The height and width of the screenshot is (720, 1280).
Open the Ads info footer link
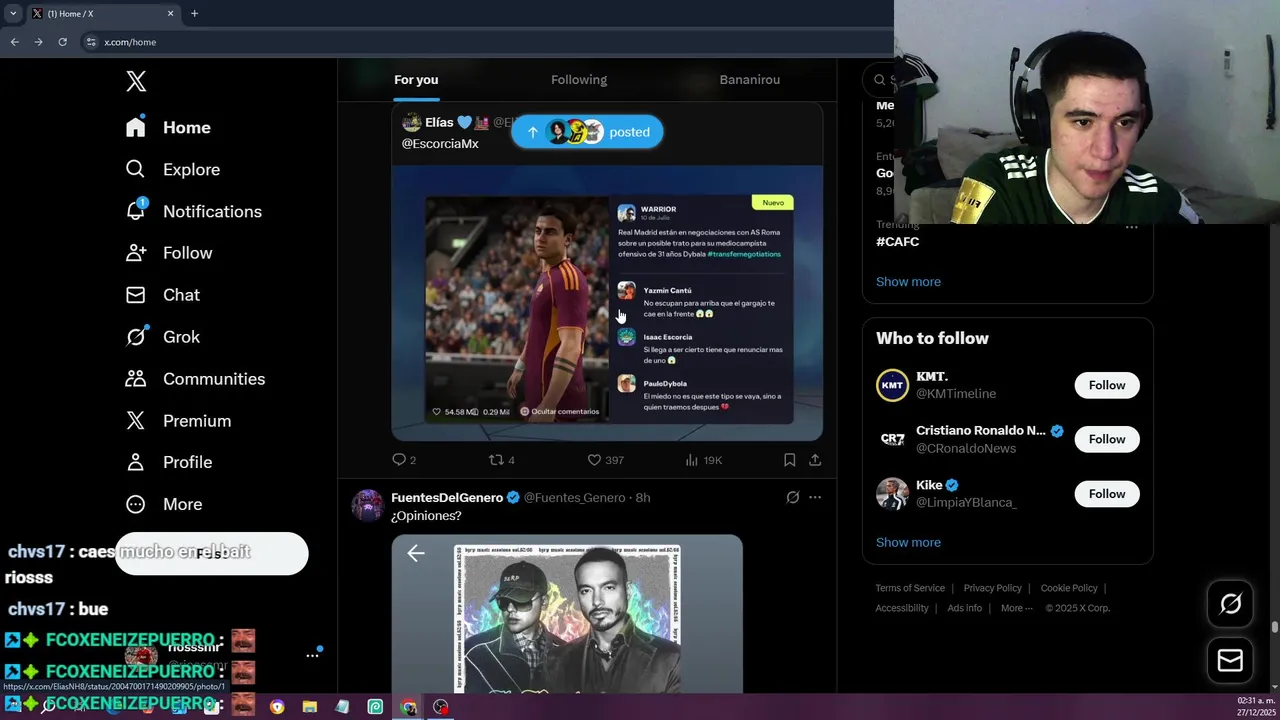tap(964, 608)
